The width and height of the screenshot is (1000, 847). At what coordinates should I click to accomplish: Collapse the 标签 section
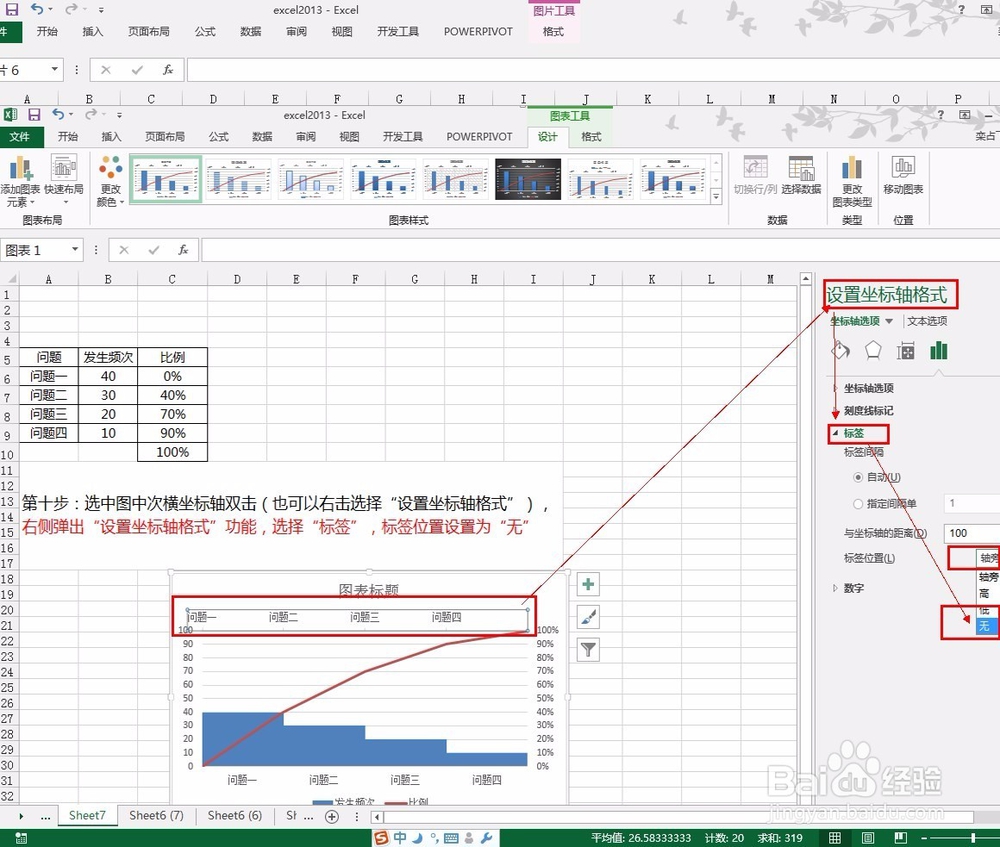tap(853, 433)
